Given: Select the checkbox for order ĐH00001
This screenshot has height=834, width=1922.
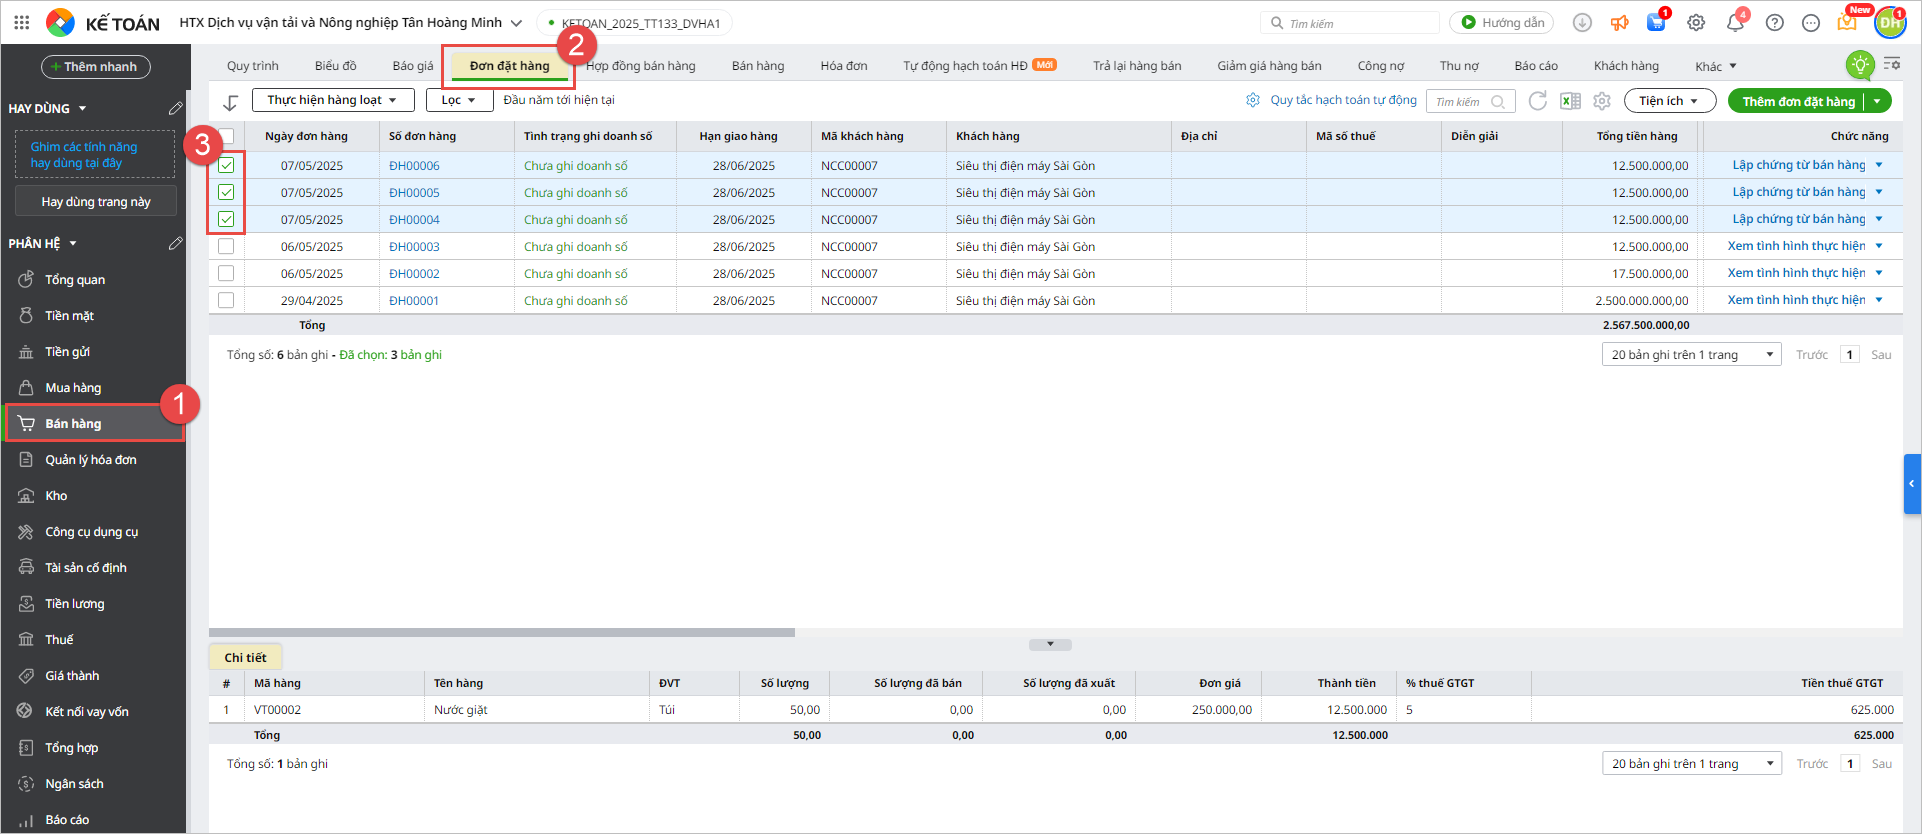Looking at the screenshot, I should click(x=226, y=300).
